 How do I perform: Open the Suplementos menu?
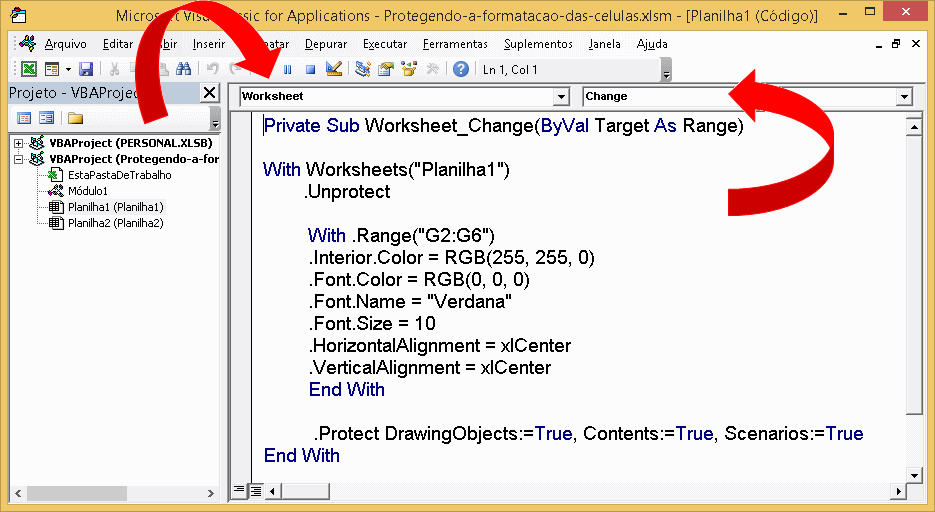(538, 44)
